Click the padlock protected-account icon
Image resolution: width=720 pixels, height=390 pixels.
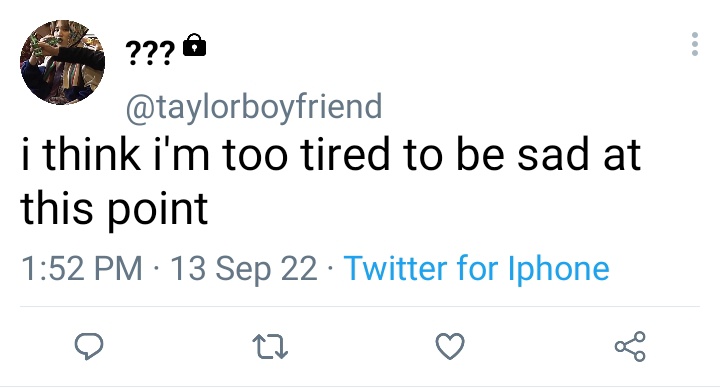point(195,45)
